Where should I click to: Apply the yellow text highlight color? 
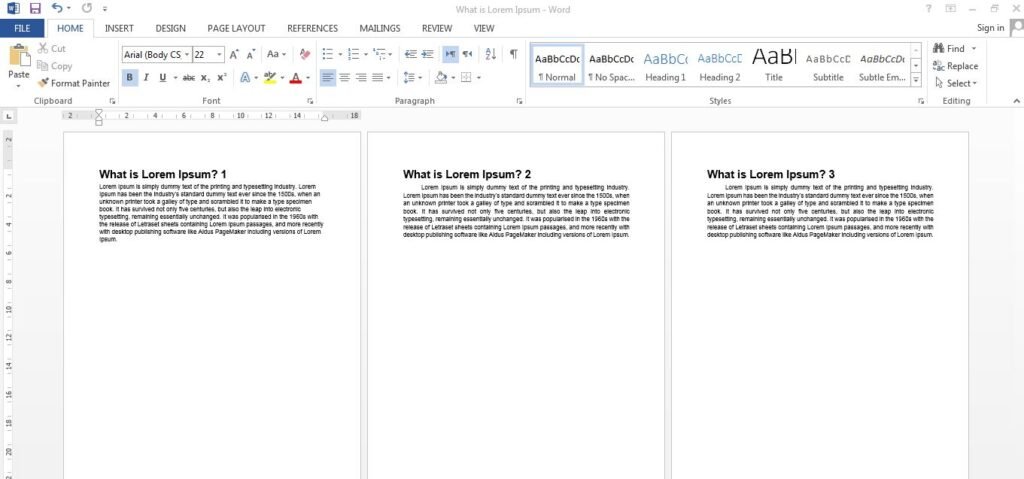[x=270, y=77]
